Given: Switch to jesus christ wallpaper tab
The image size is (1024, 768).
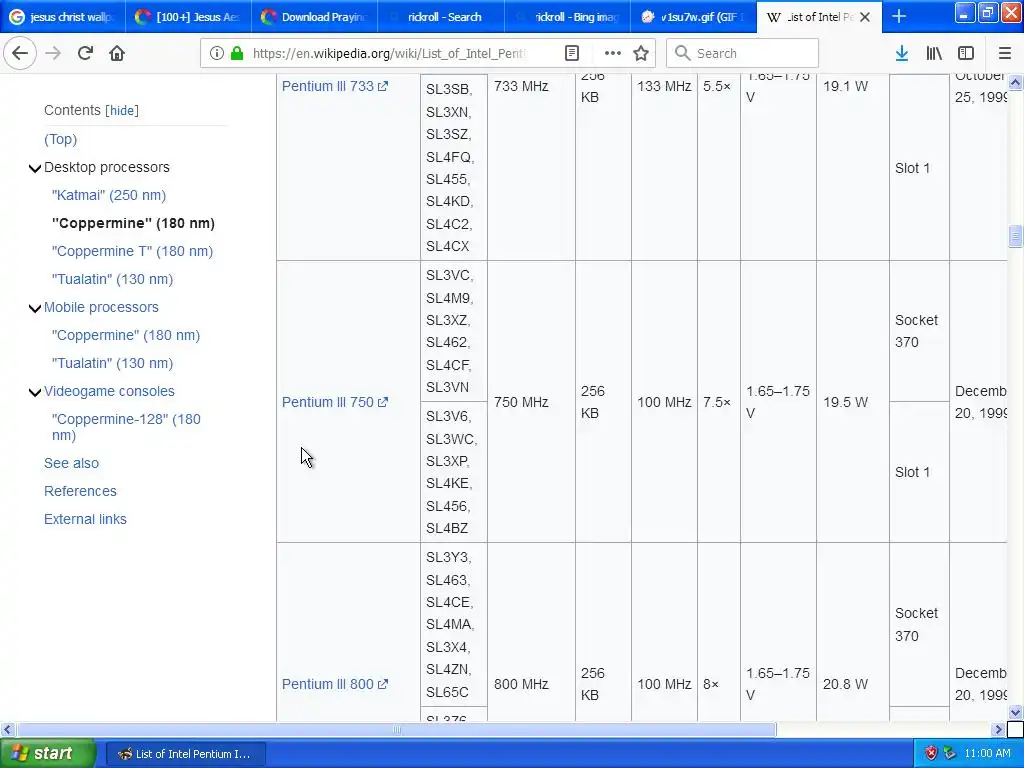Looking at the screenshot, I should [x=63, y=17].
